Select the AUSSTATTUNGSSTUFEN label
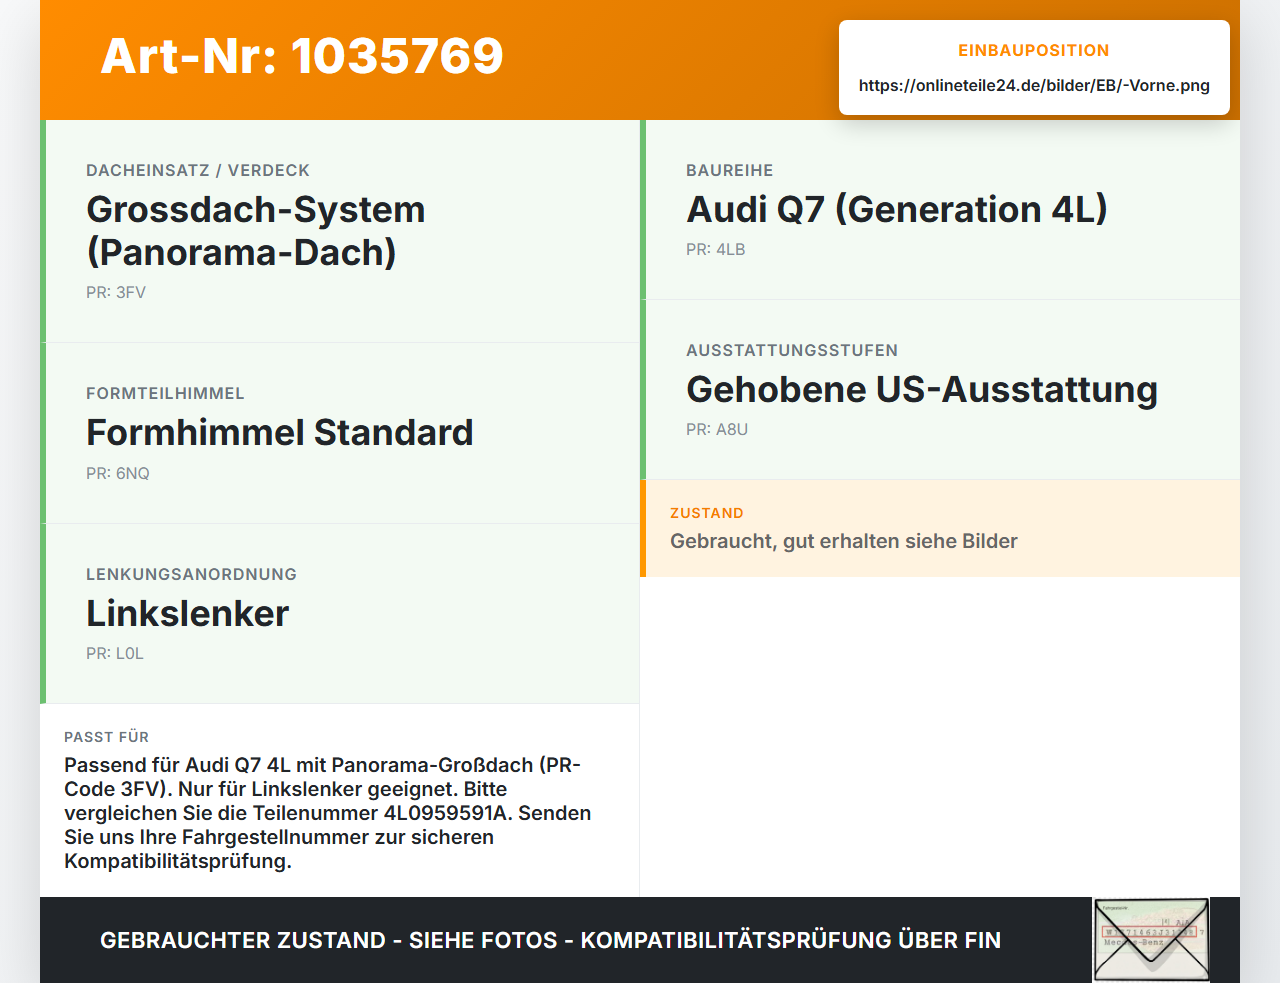This screenshot has width=1280, height=983. (792, 350)
